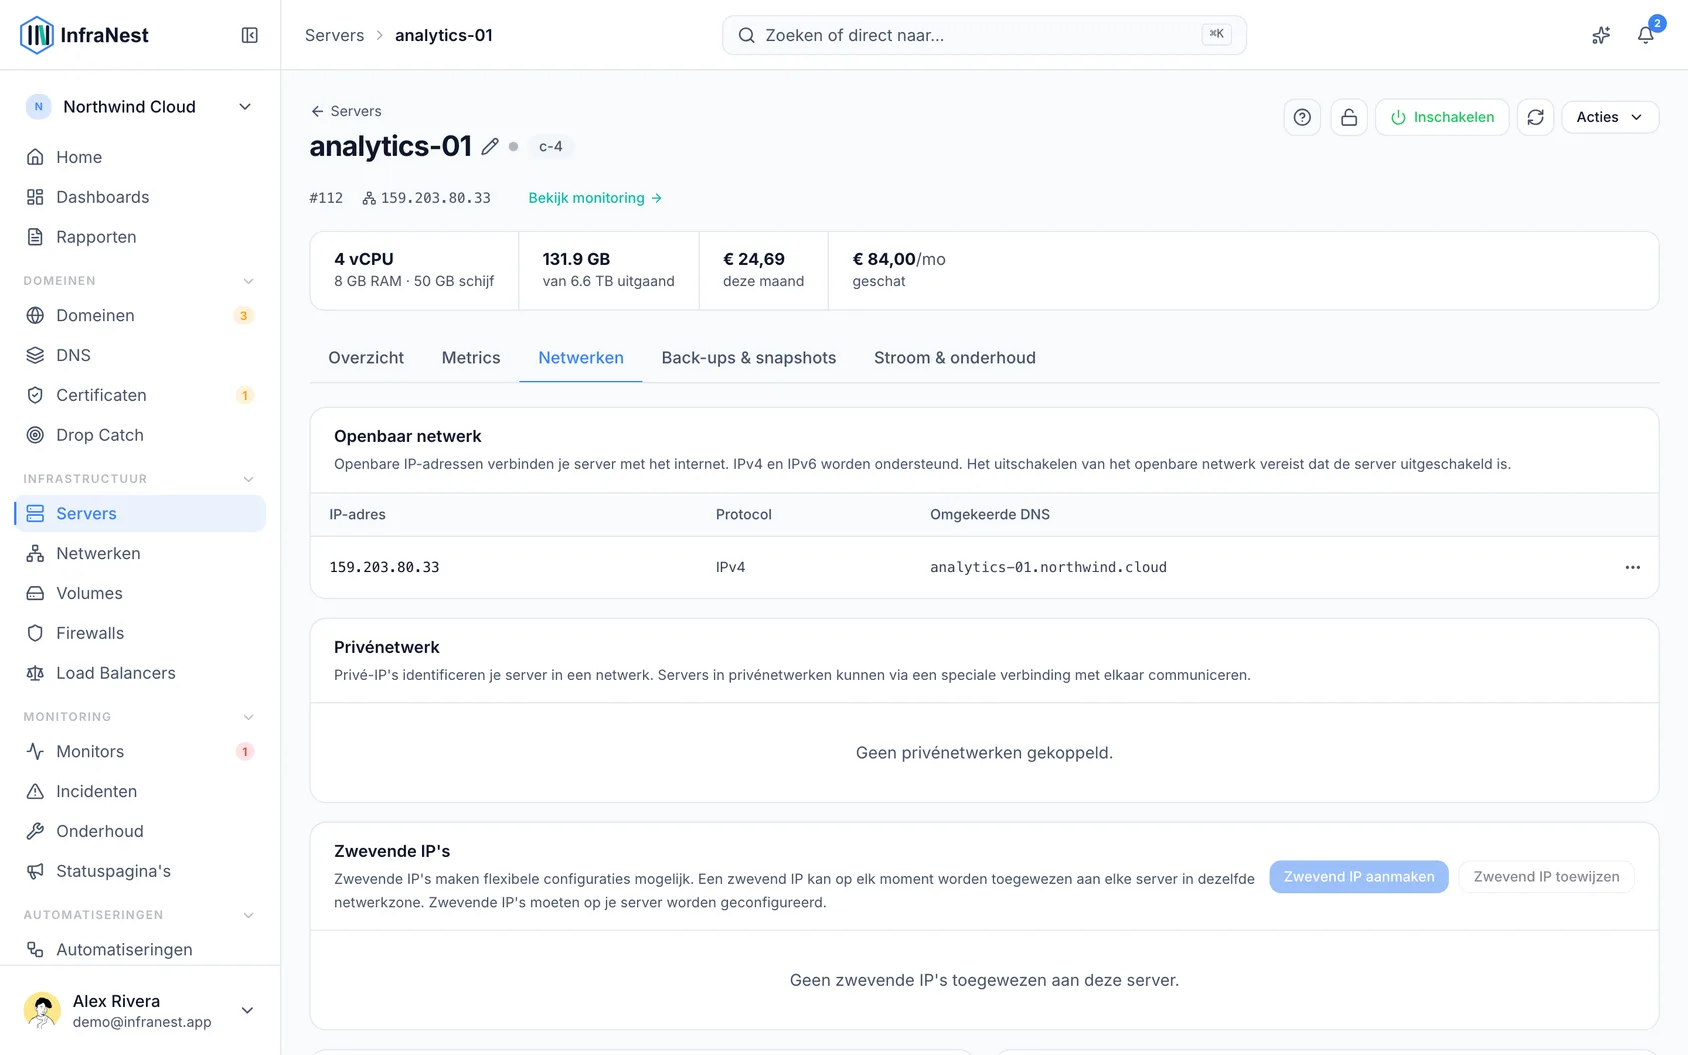Image resolution: width=1688 pixels, height=1055 pixels.
Task: Collapse the Domeinen section header
Action: (x=140, y=281)
